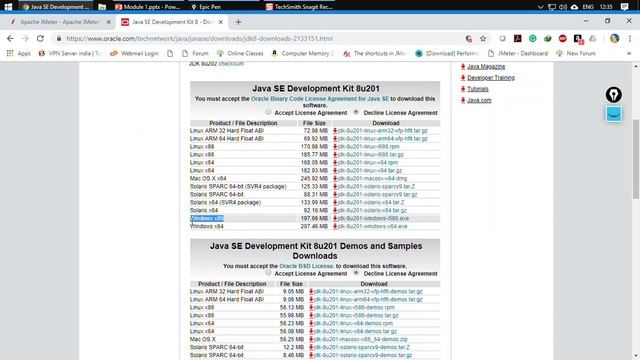Open the black extension with red badge
Viewport: 640px width, 360px height.
578,39
